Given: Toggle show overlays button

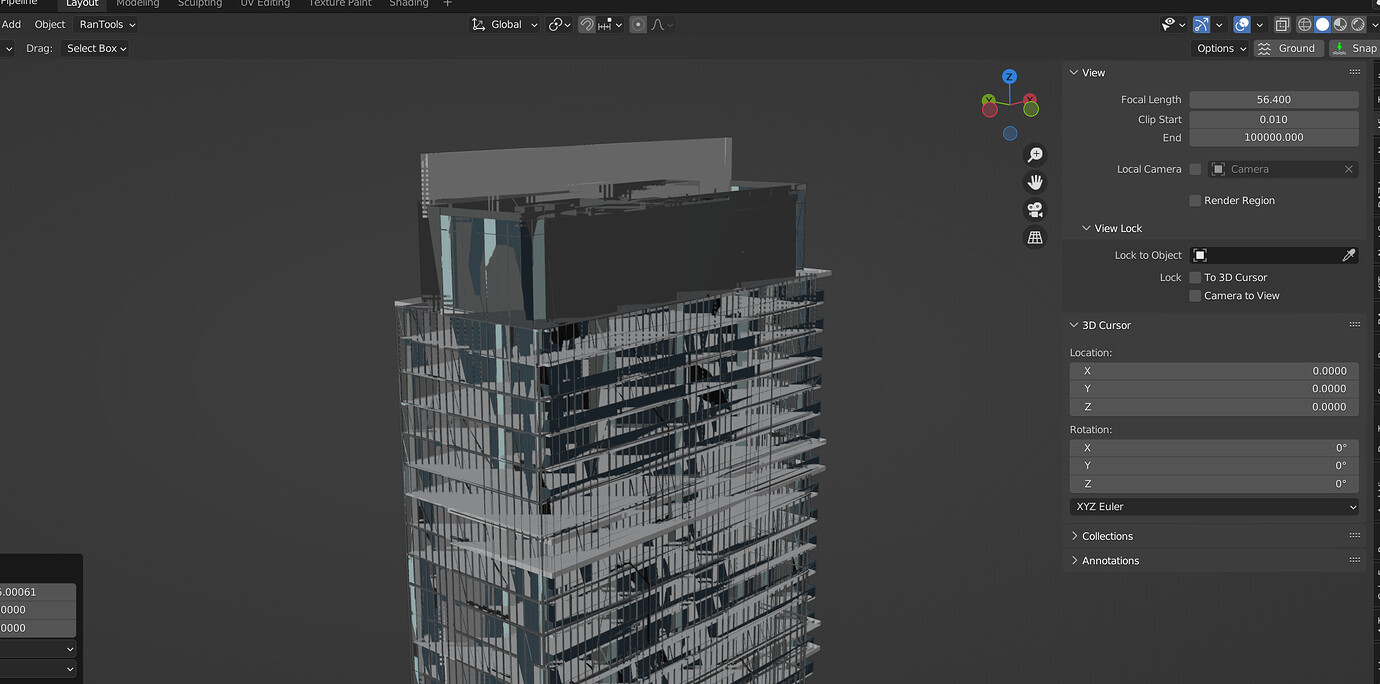Looking at the screenshot, I should tap(1241, 24).
